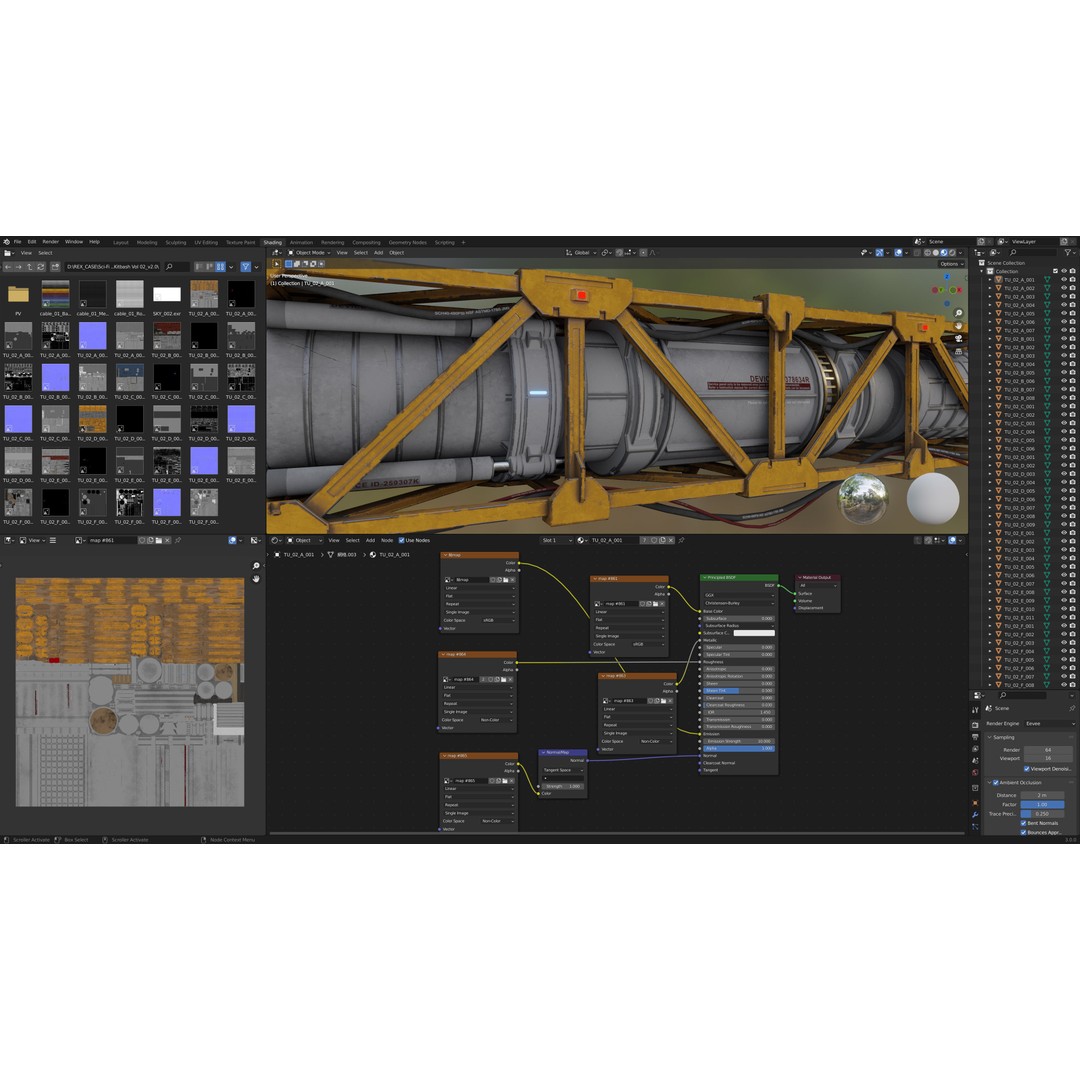Click the outliner search field
The height and width of the screenshot is (1080, 1080).
(x=1031, y=253)
